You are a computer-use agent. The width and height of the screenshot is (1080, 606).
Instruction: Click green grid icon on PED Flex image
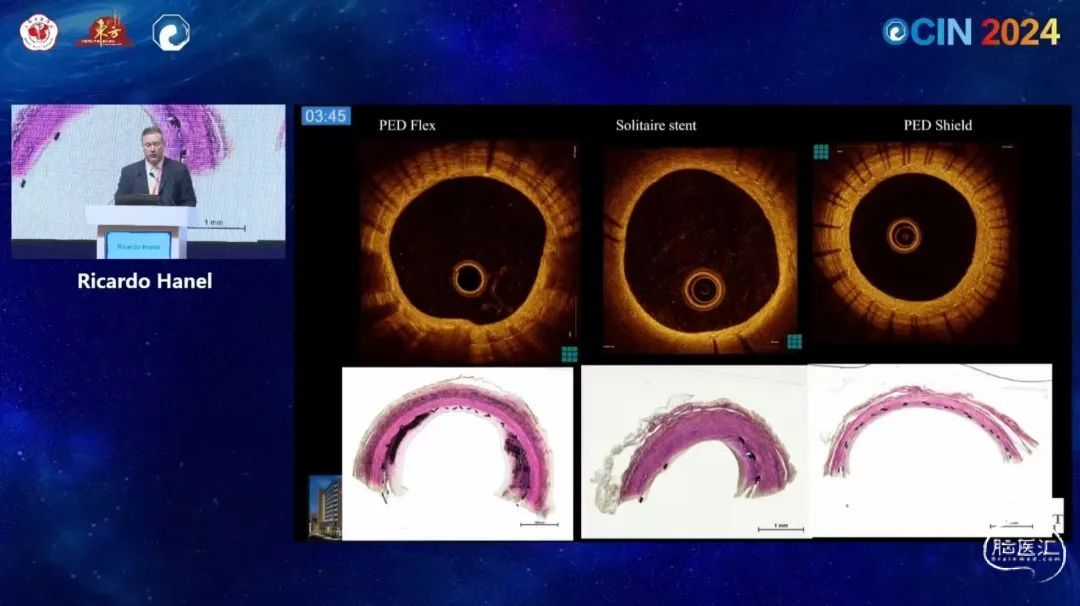coord(570,354)
